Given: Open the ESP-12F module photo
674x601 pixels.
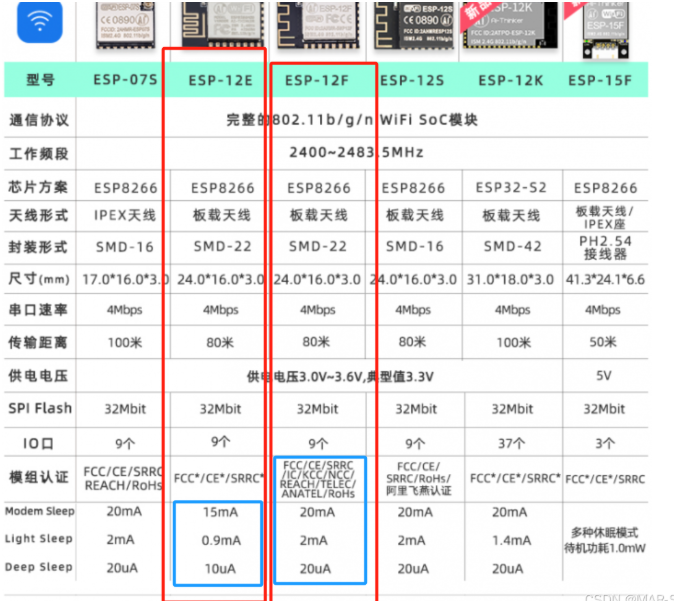Looking at the screenshot, I should click(318, 25).
